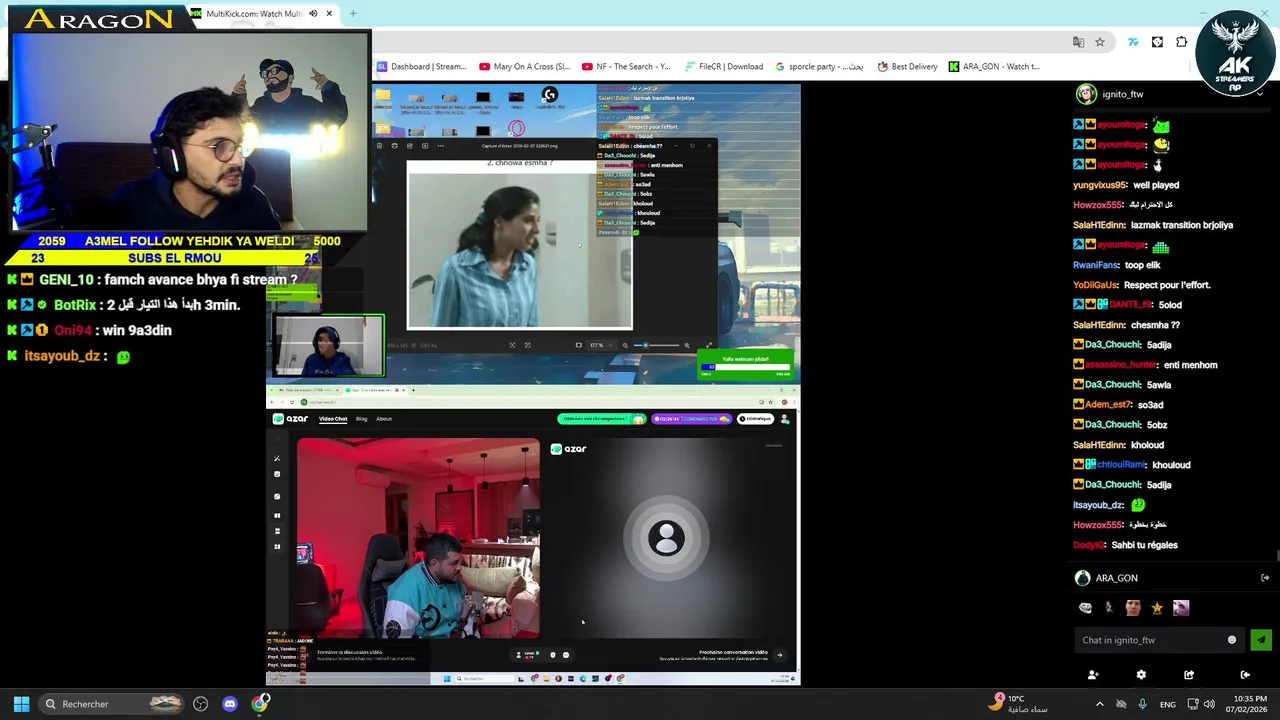Click the share/pop-out icon below chat

point(1189,675)
